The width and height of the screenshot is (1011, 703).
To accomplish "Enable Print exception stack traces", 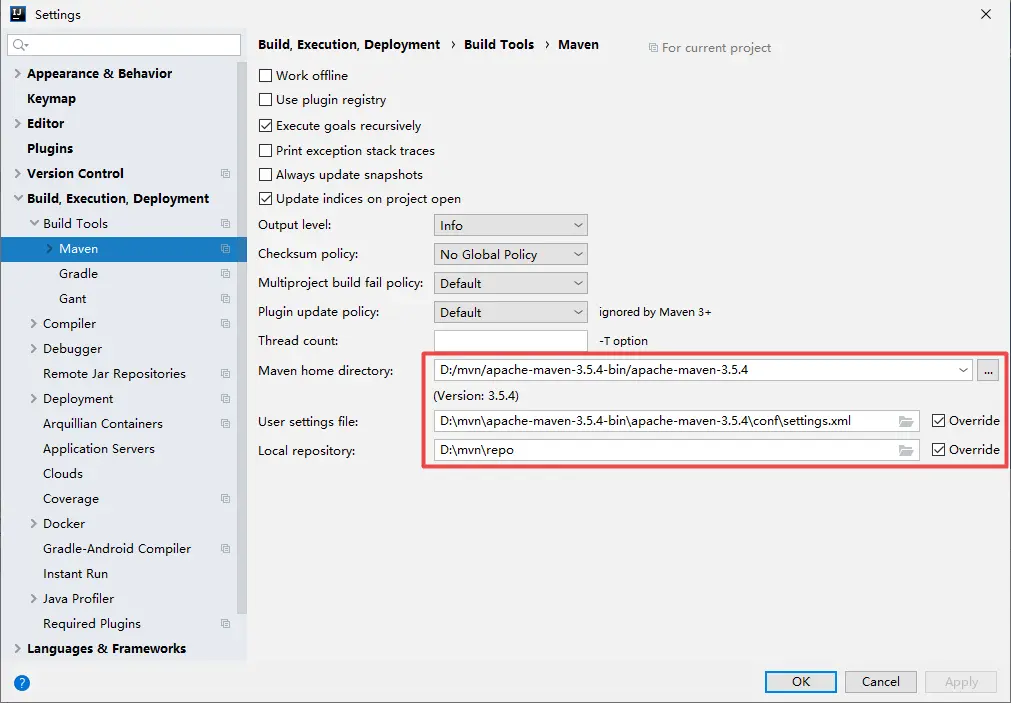I will coord(265,150).
